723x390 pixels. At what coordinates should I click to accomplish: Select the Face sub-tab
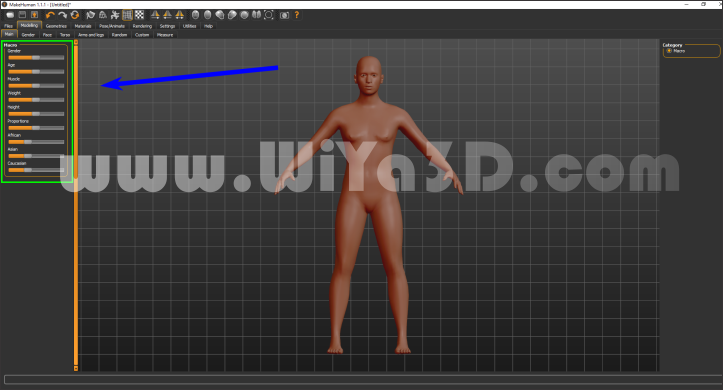pos(47,35)
